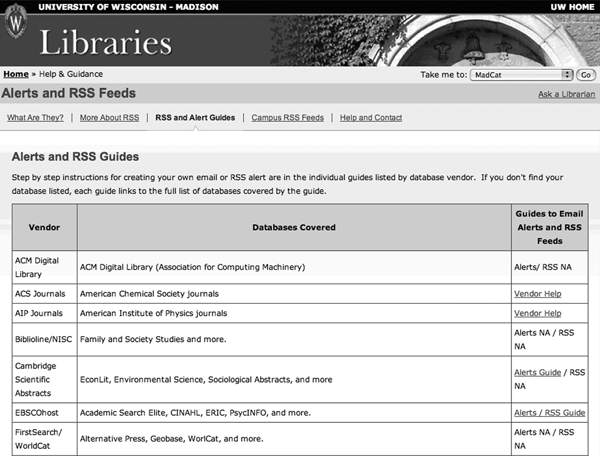600x456 pixels.
Task: Open Vendor Help for AIP Journals
Action: coord(537,313)
